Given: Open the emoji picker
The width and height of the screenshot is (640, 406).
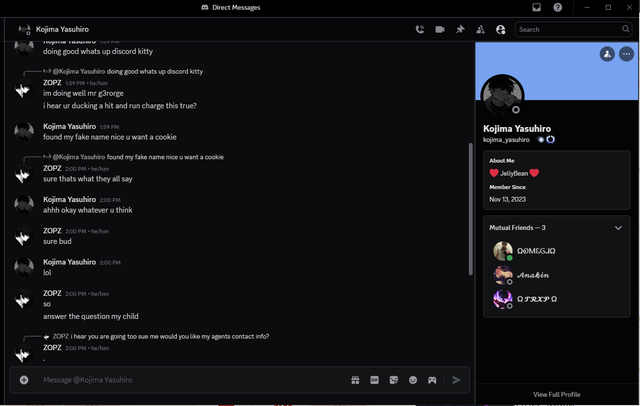Looking at the screenshot, I should click(413, 380).
